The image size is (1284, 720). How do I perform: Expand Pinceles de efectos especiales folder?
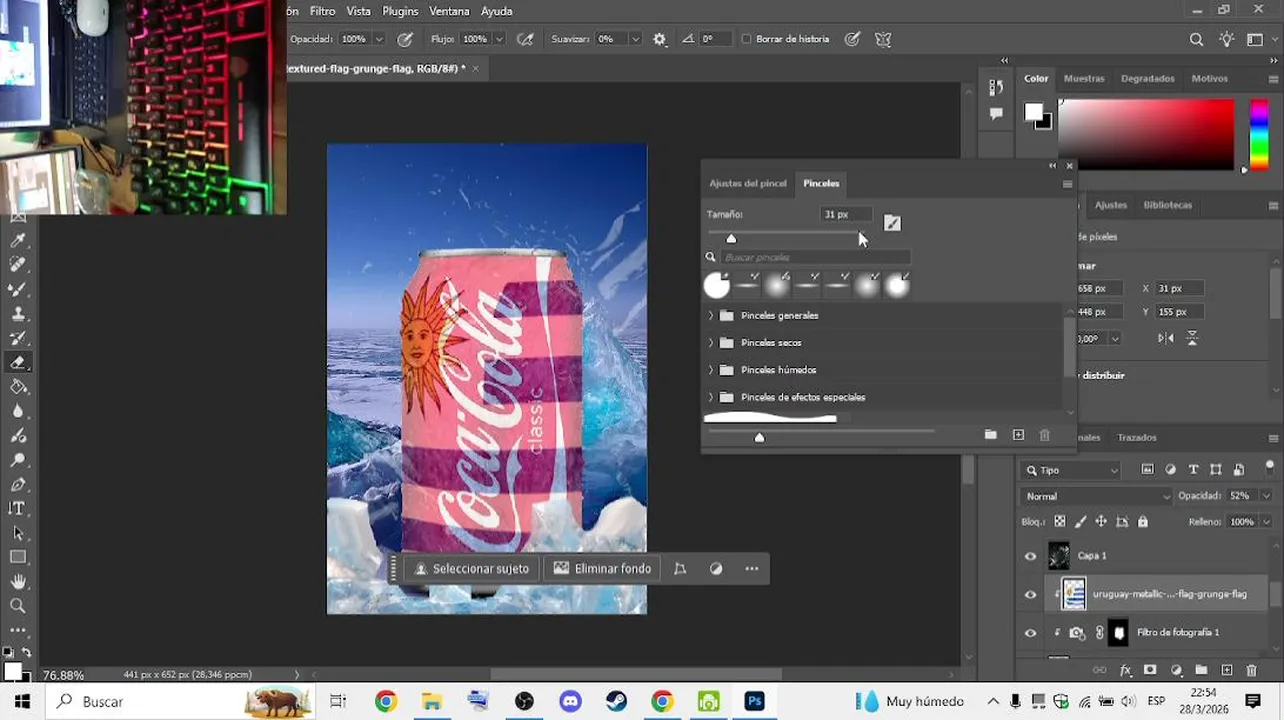[711, 397]
